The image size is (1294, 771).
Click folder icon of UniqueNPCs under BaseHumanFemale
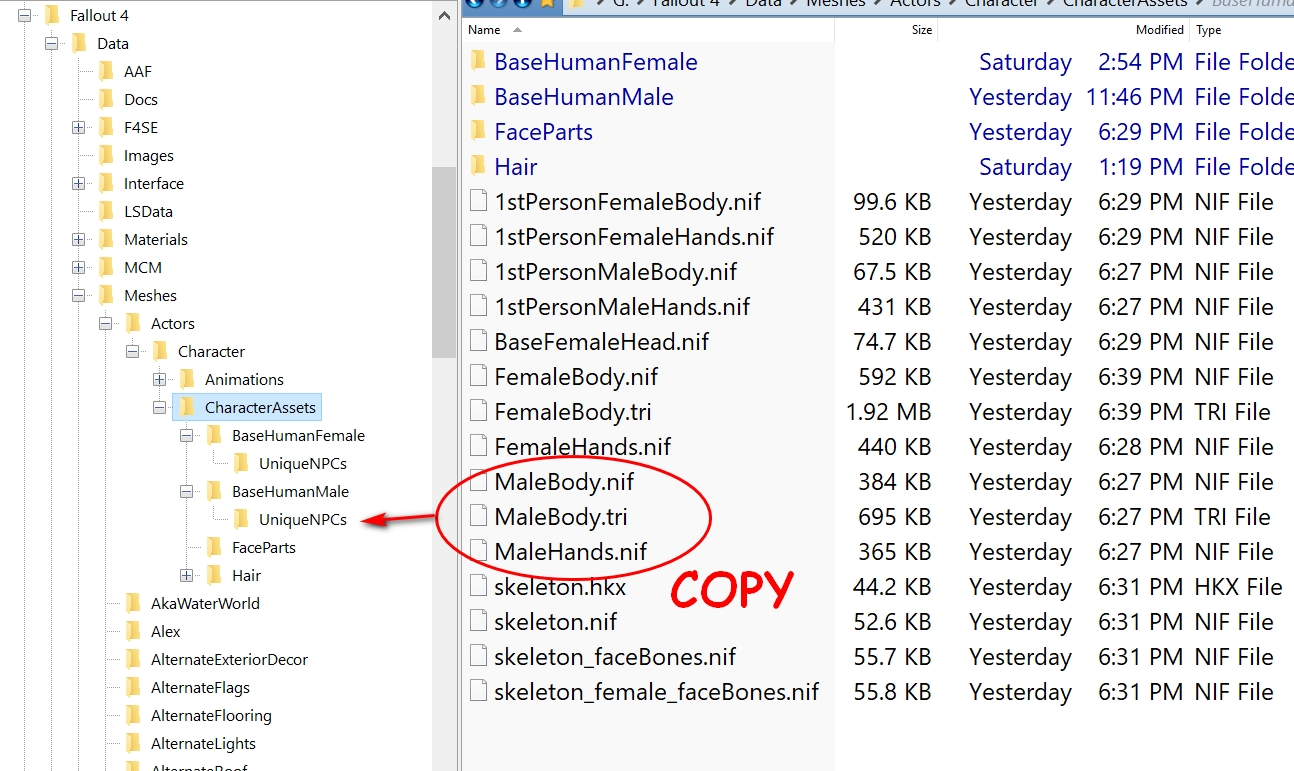(x=242, y=463)
